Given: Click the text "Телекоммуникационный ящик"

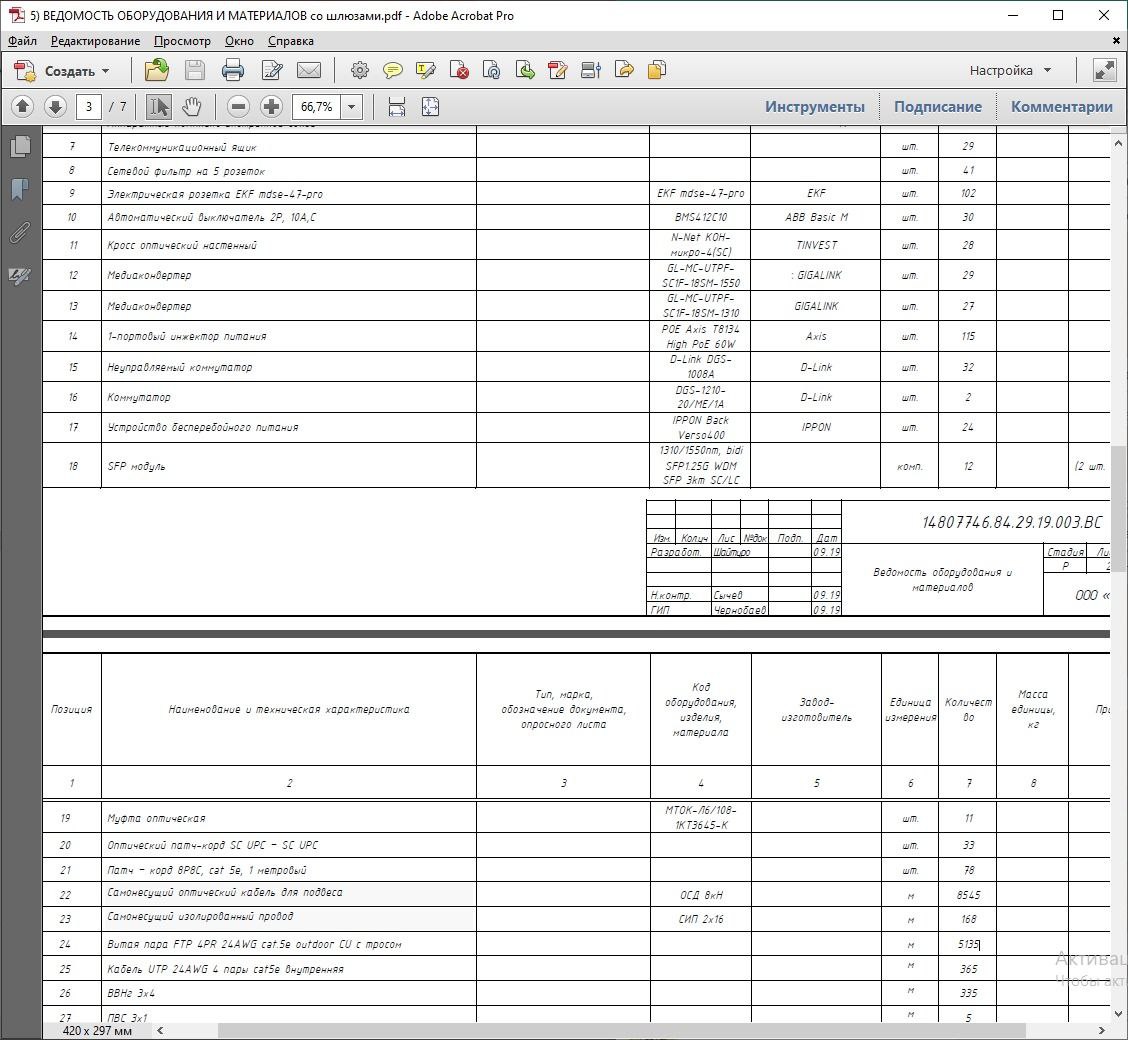Looking at the screenshot, I should [182, 147].
